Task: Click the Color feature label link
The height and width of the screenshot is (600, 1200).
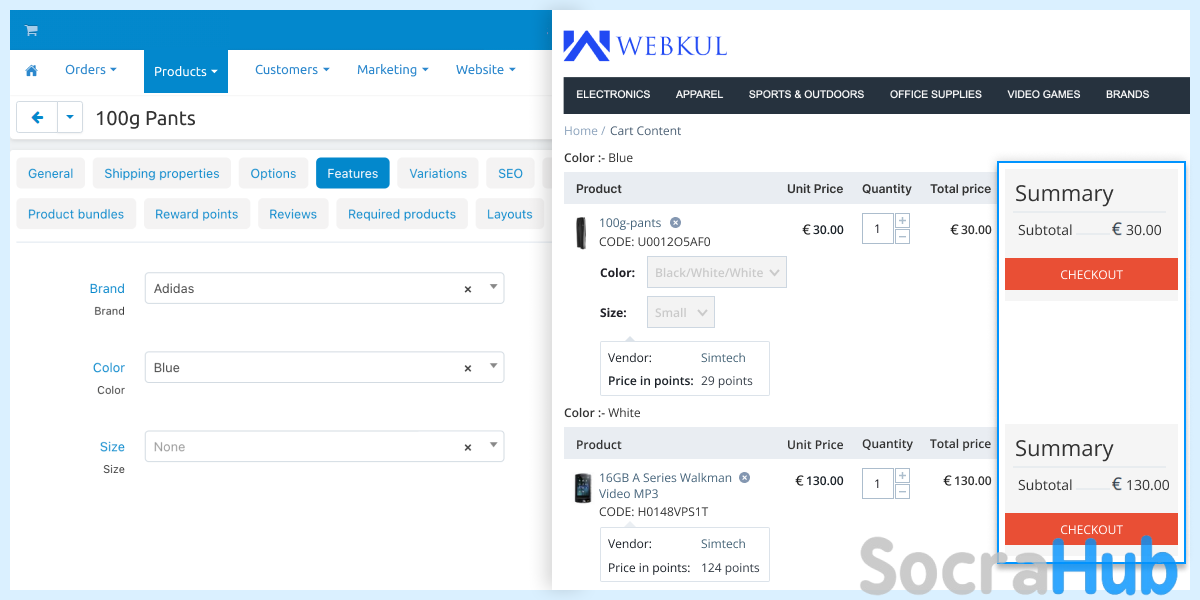Action: 109,367
